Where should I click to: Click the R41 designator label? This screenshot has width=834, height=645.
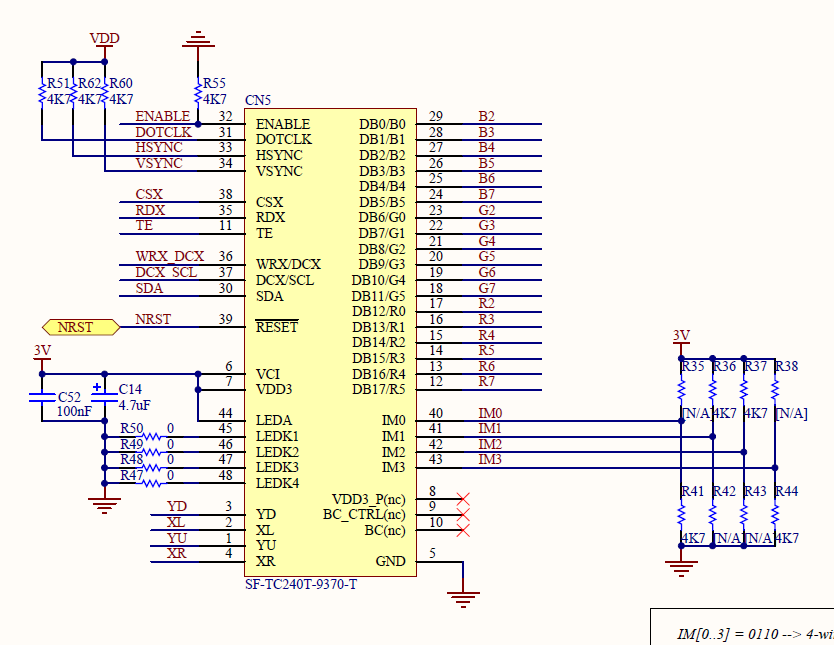click(x=693, y=491)
